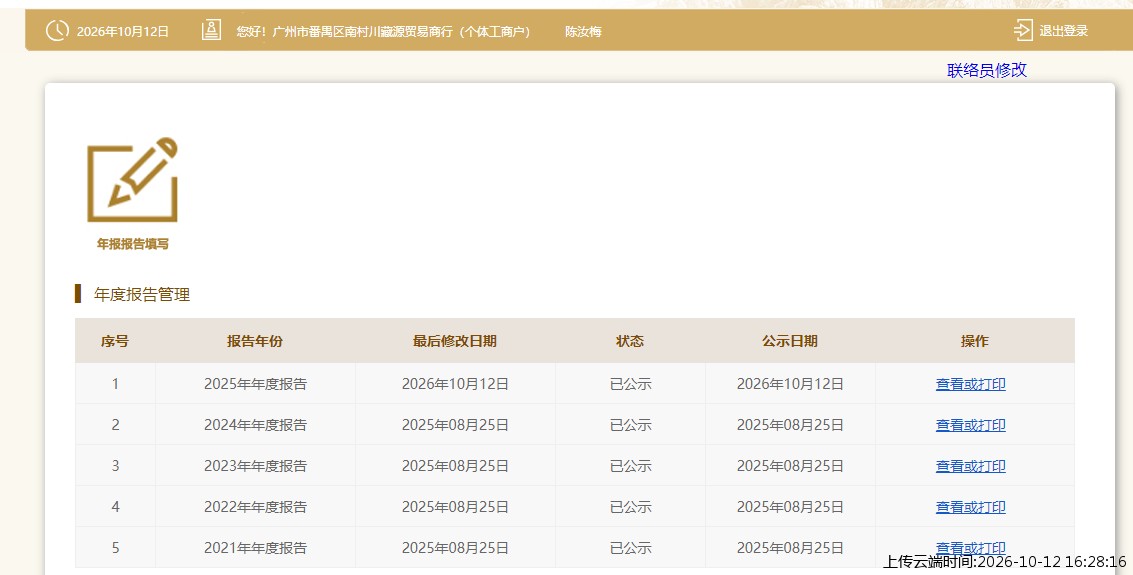This screenshot has width=1133, height=575.
Task: Click publication date in the 2025 report row
Action: coord(790,384)
